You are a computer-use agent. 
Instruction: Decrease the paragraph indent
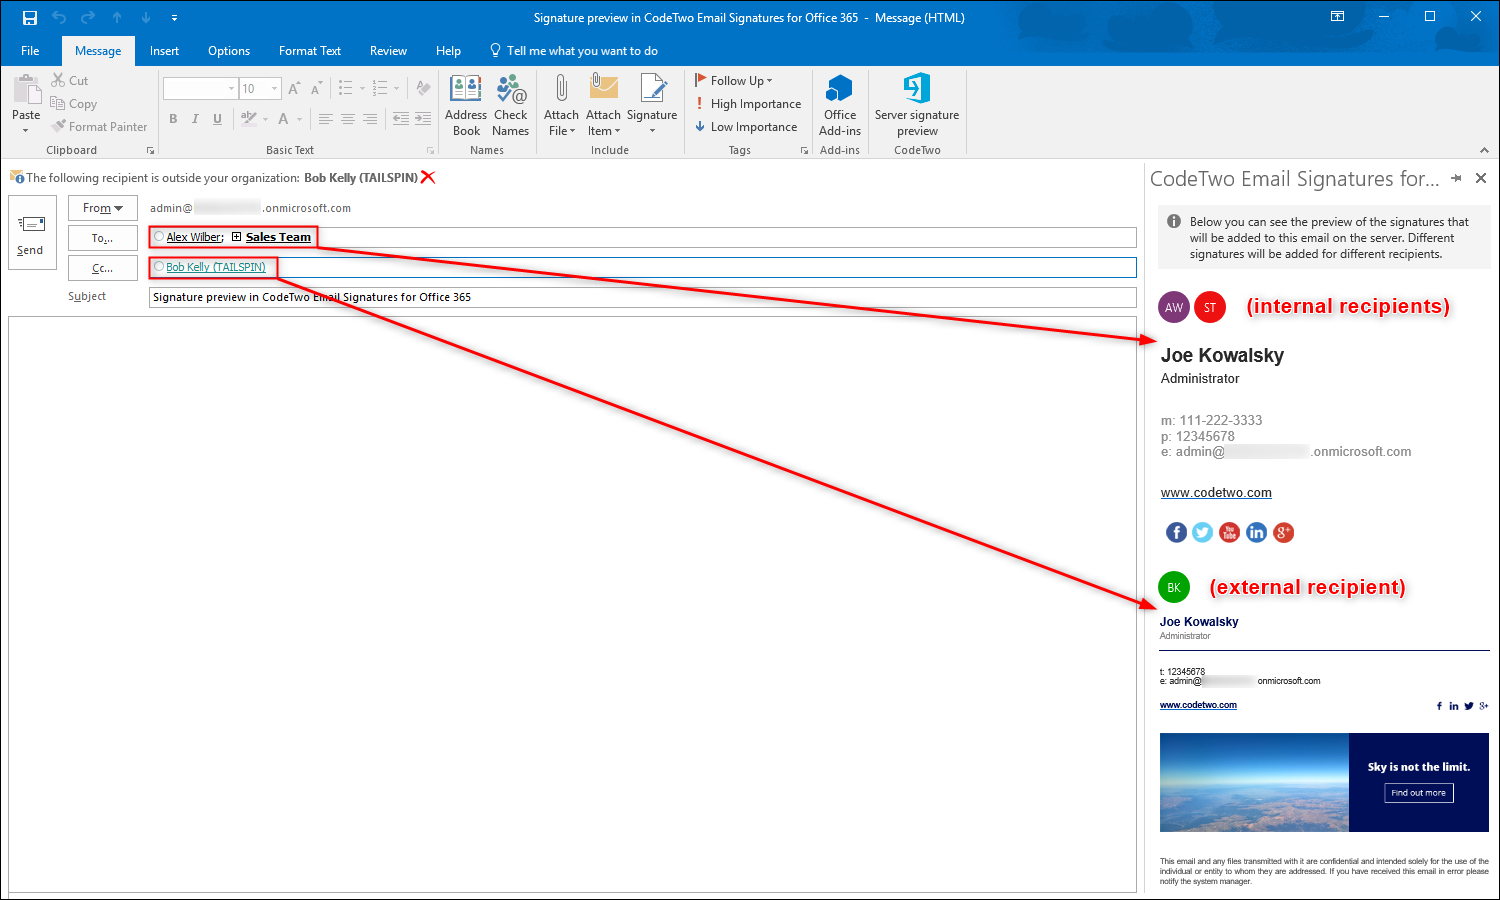click(401, 119)
